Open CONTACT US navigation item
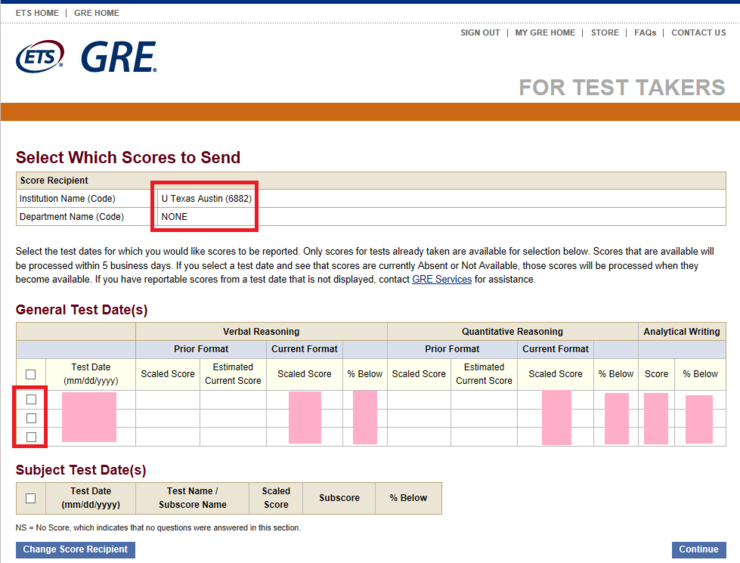This screenshot has height=563, width=740. coord(698,33)
